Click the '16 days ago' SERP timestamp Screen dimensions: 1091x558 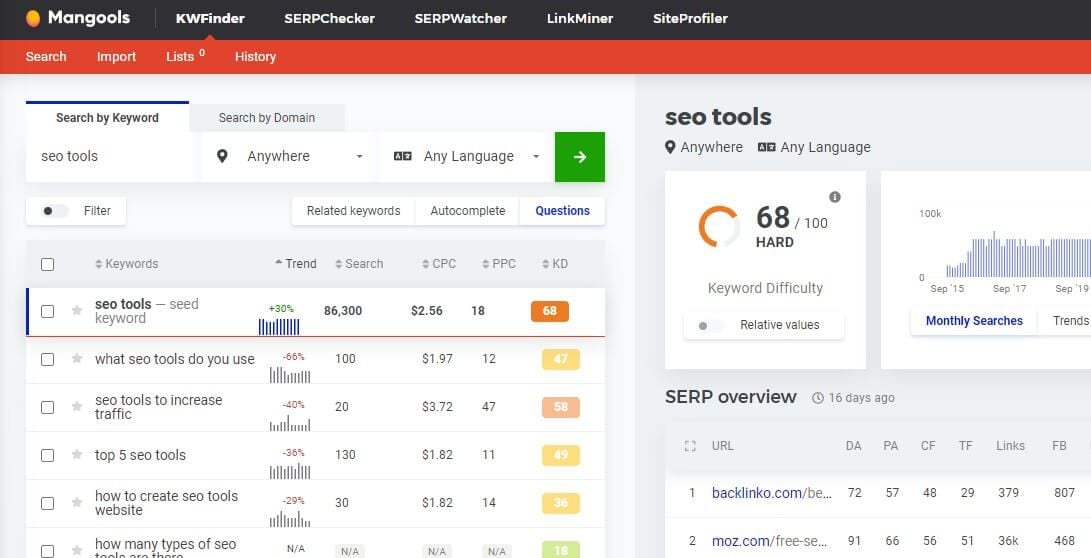(x=861, y=398)
